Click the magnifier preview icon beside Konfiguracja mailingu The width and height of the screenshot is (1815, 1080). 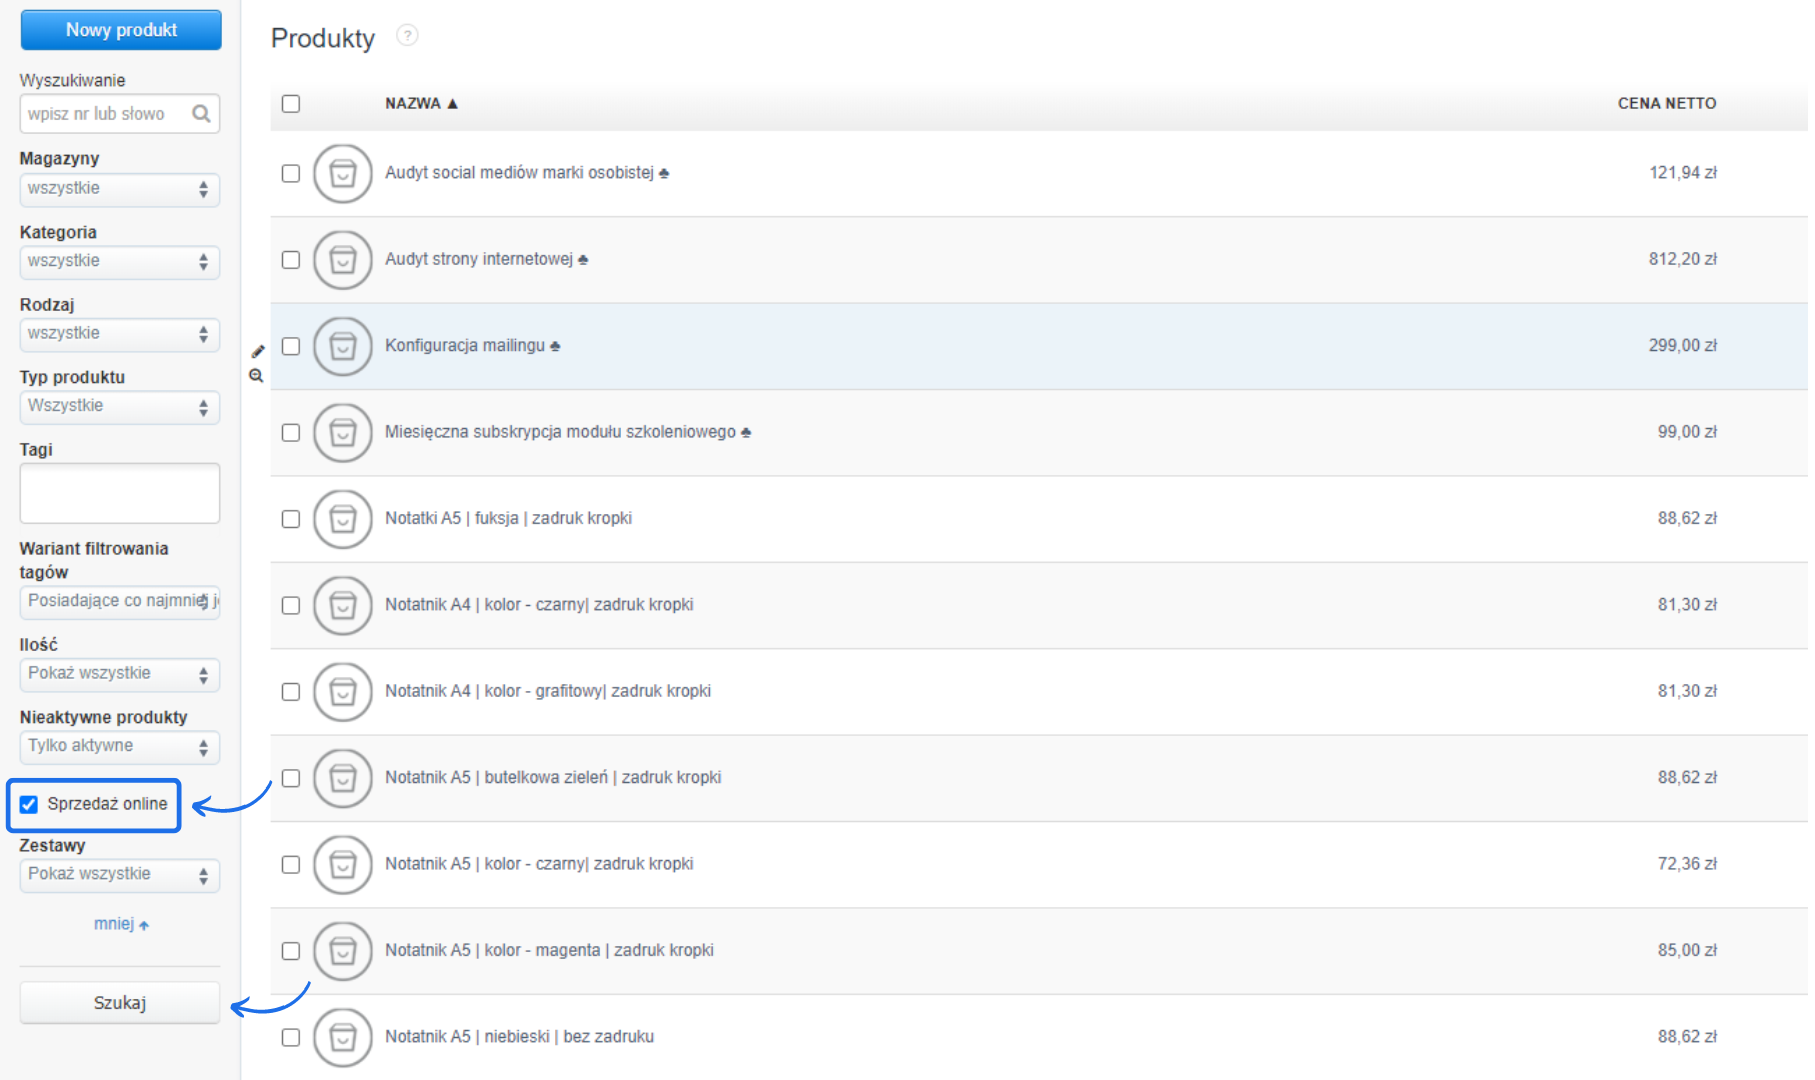point(256,376)
